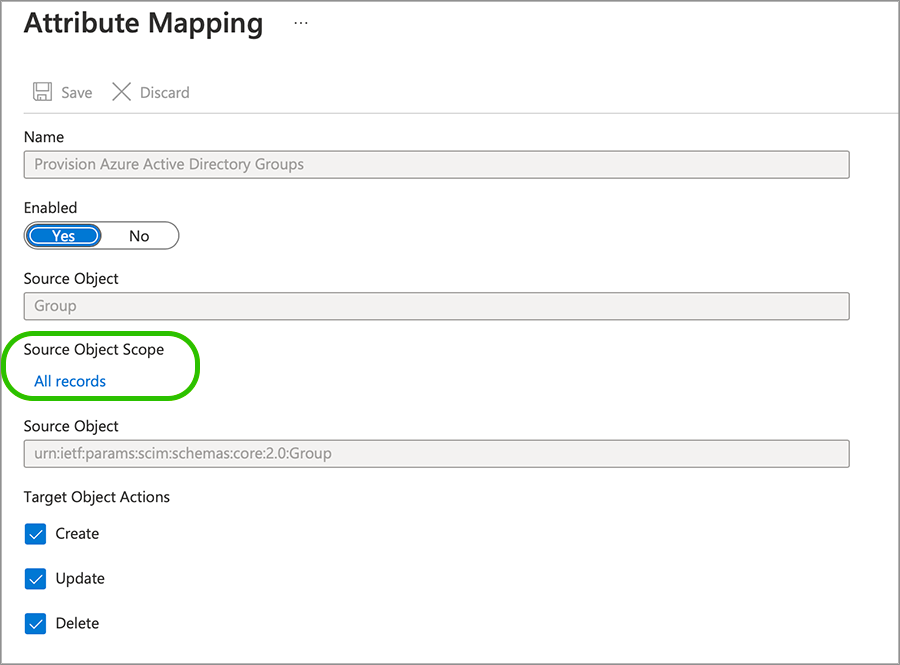The height and width of the screenshot is (665, 900).
Task: Click the Name input field
Action: coord(436,164)
